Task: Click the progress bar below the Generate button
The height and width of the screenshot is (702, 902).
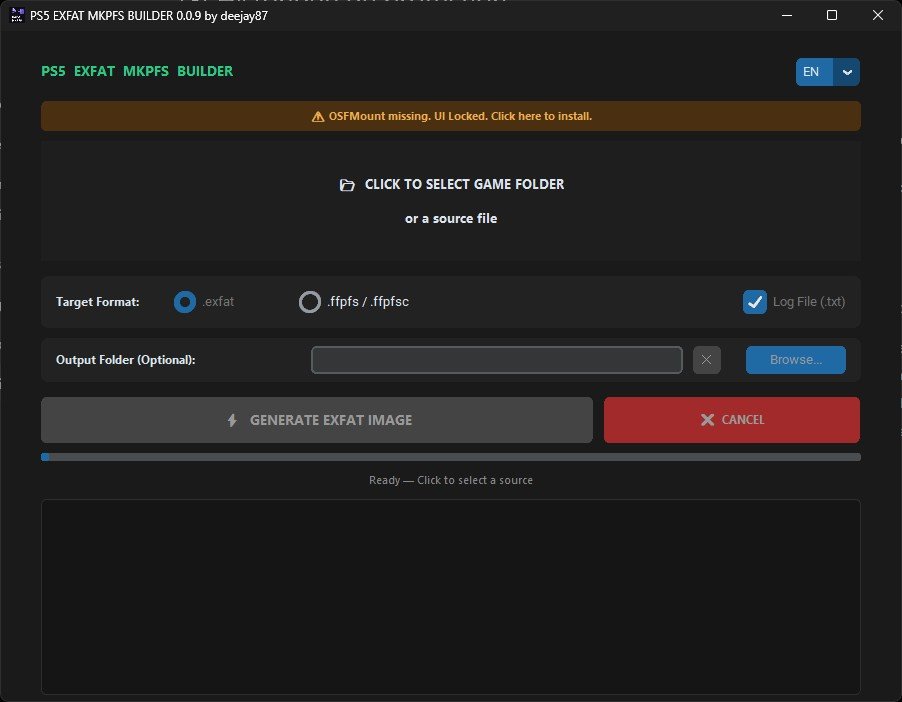Action: 451,457
